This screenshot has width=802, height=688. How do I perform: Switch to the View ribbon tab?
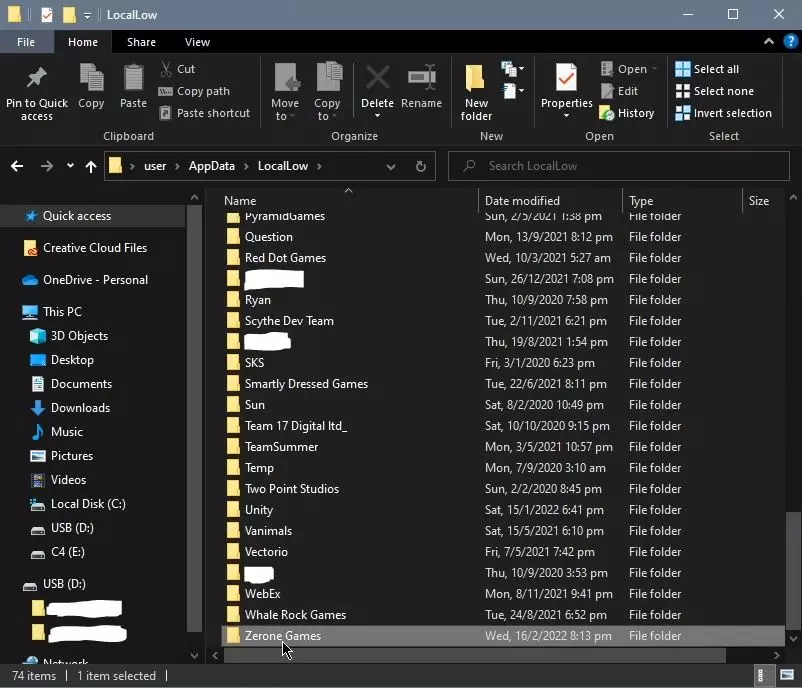pyautogui.click(x=197, y=42)
